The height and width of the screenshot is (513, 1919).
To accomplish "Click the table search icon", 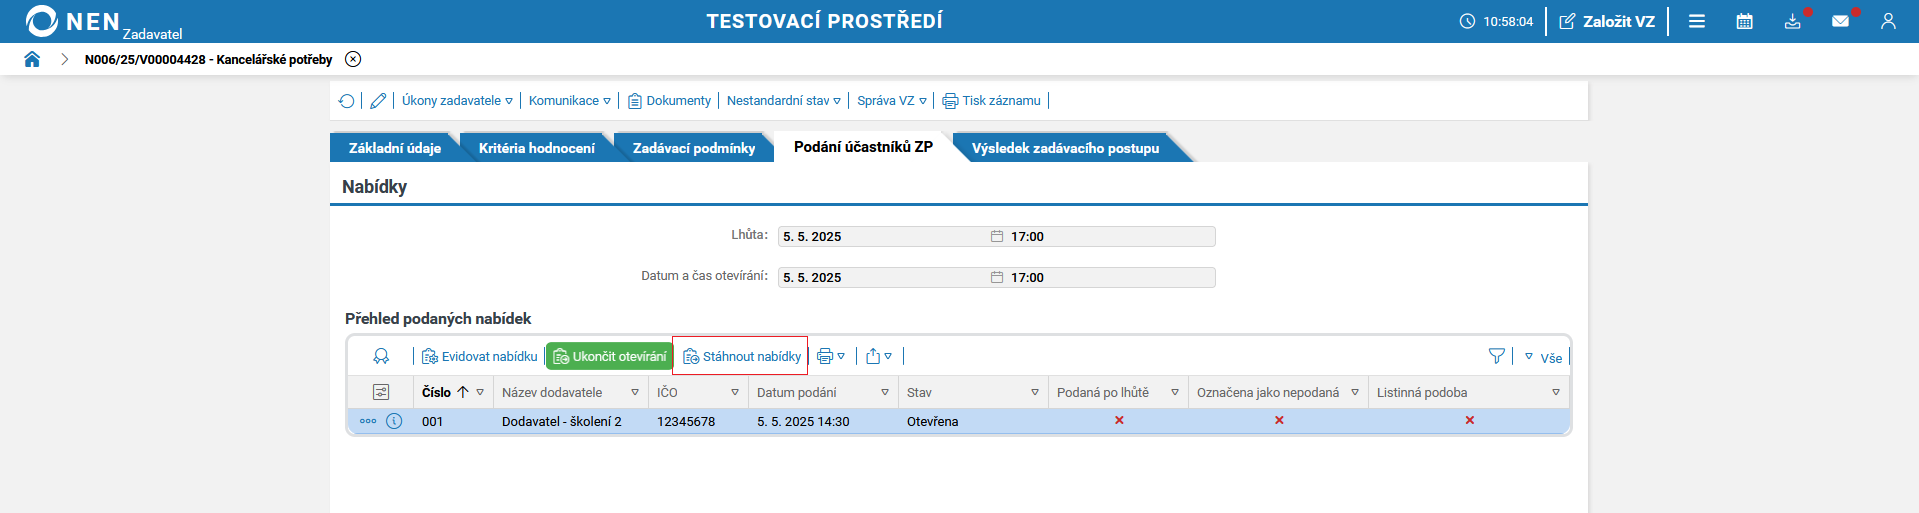I will click(x=381, y=357).
